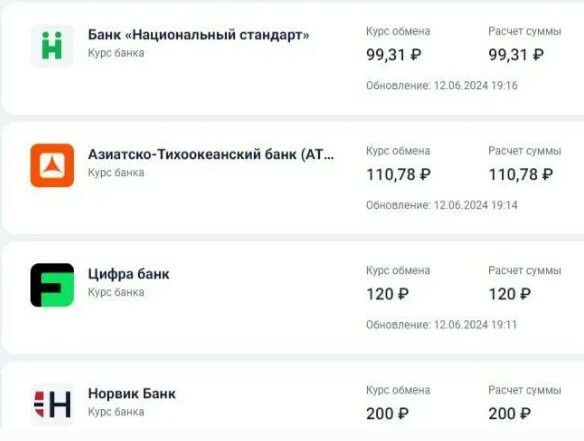Click 200 ₽ under Расчет суммы

pos(510,414)
